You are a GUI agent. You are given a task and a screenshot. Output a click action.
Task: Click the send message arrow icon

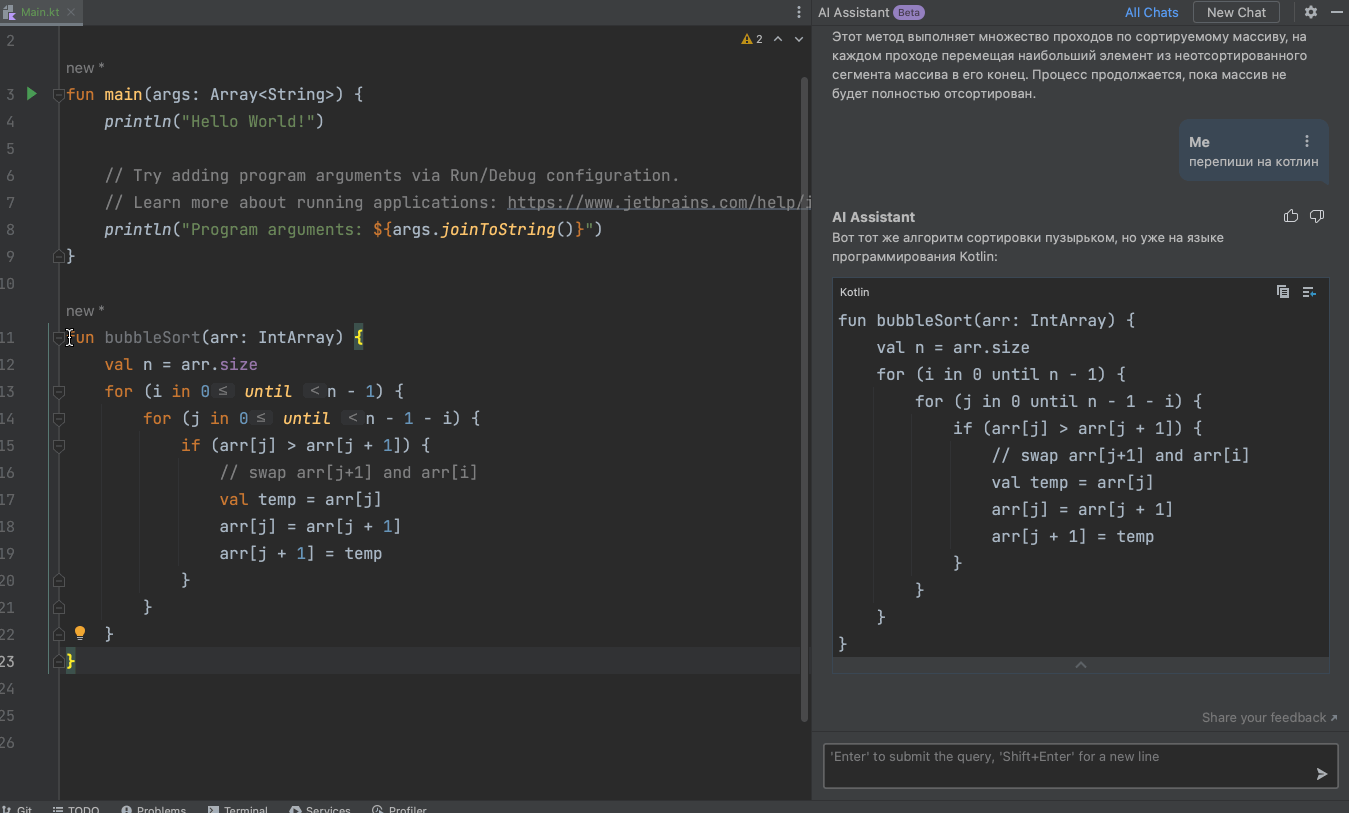tap(1322, 773)
